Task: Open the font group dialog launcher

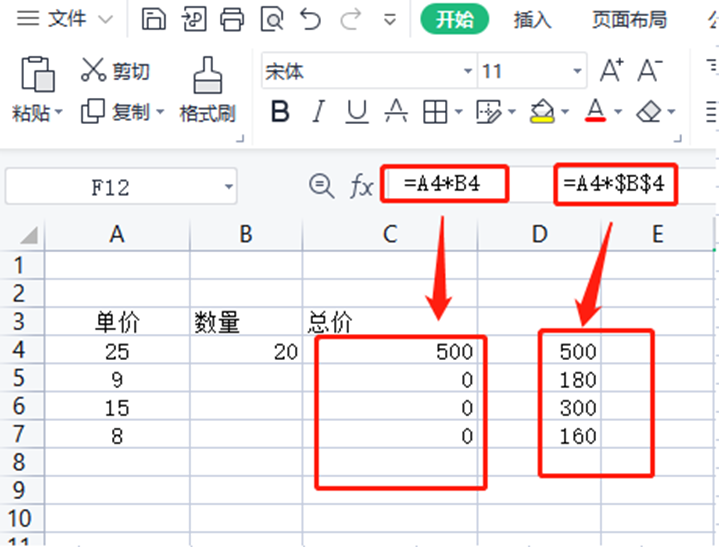Action: pyautogui.click(x=678, y=138)
